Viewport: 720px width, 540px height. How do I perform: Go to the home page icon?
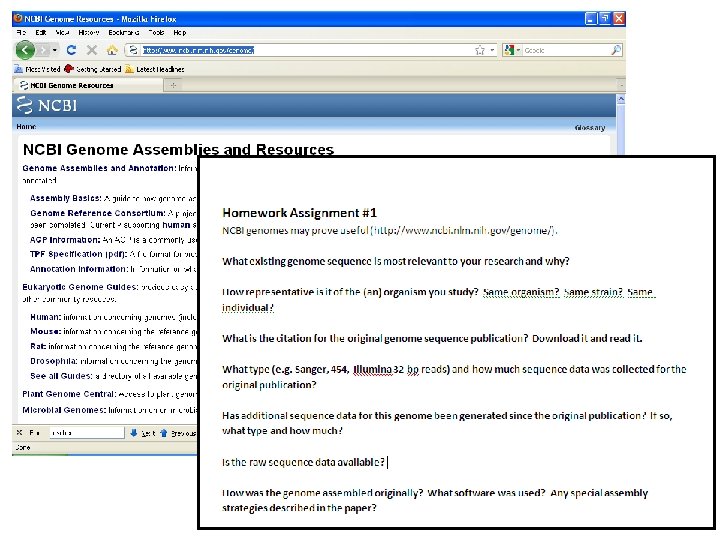112,50
